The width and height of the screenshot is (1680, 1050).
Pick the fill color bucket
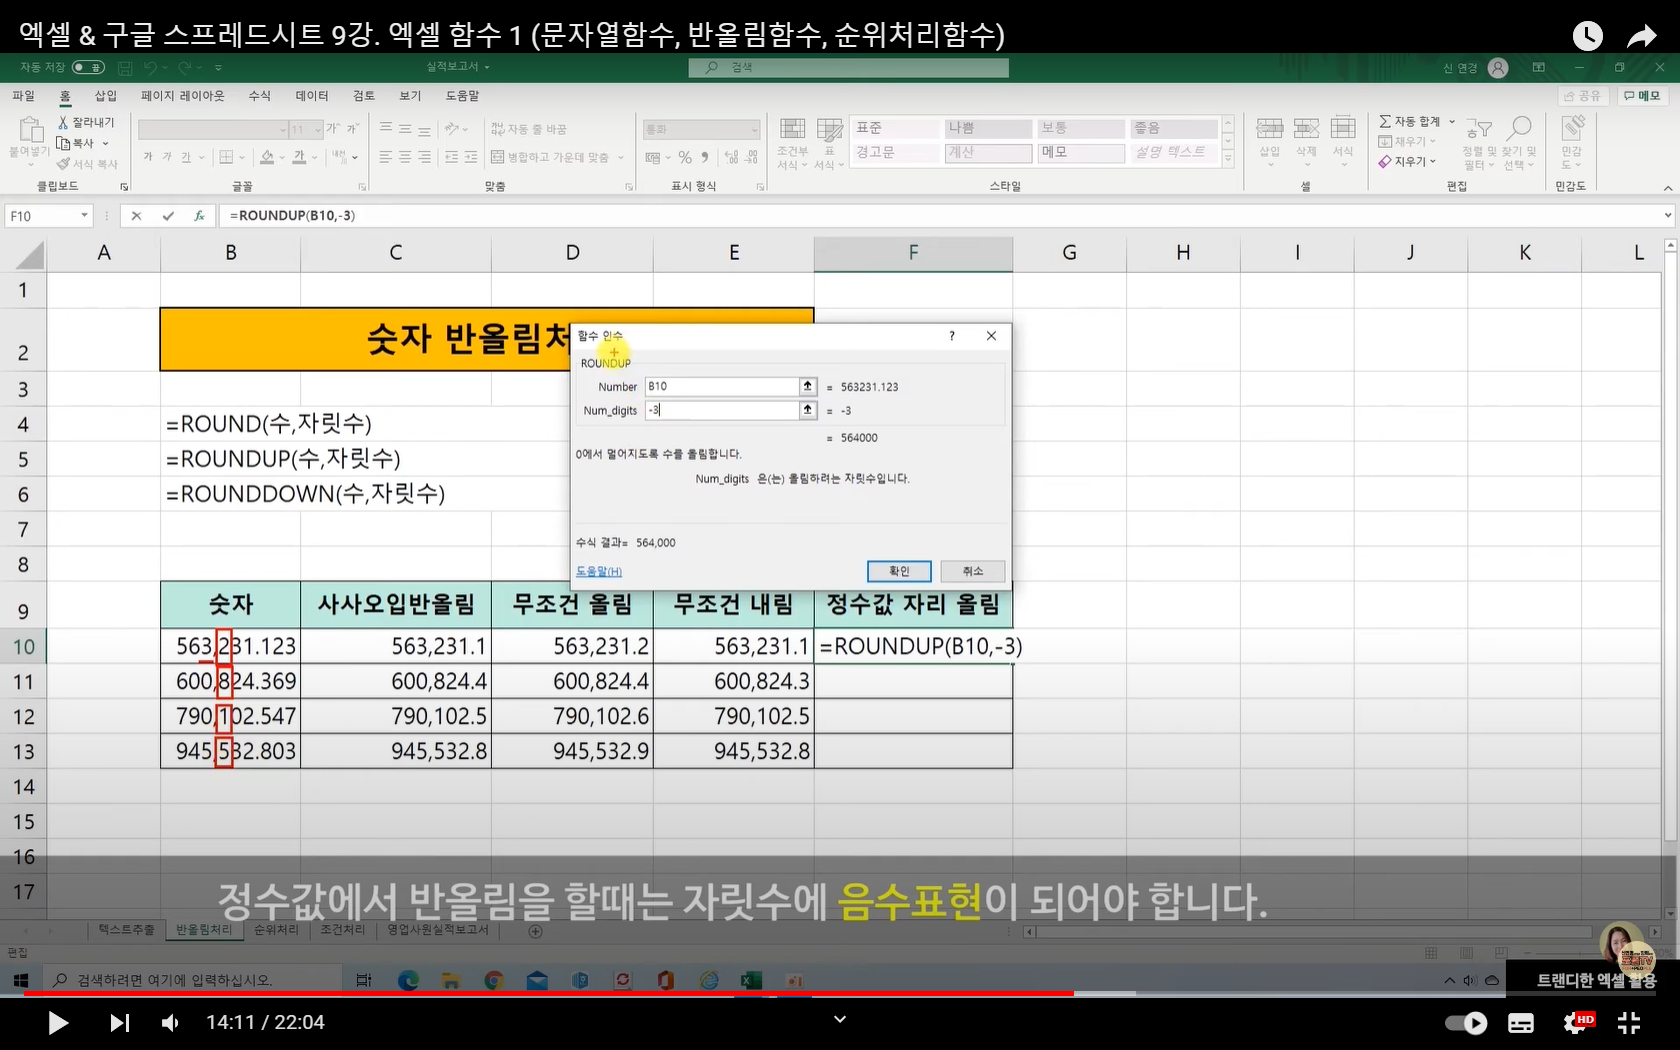pos(267,157)
